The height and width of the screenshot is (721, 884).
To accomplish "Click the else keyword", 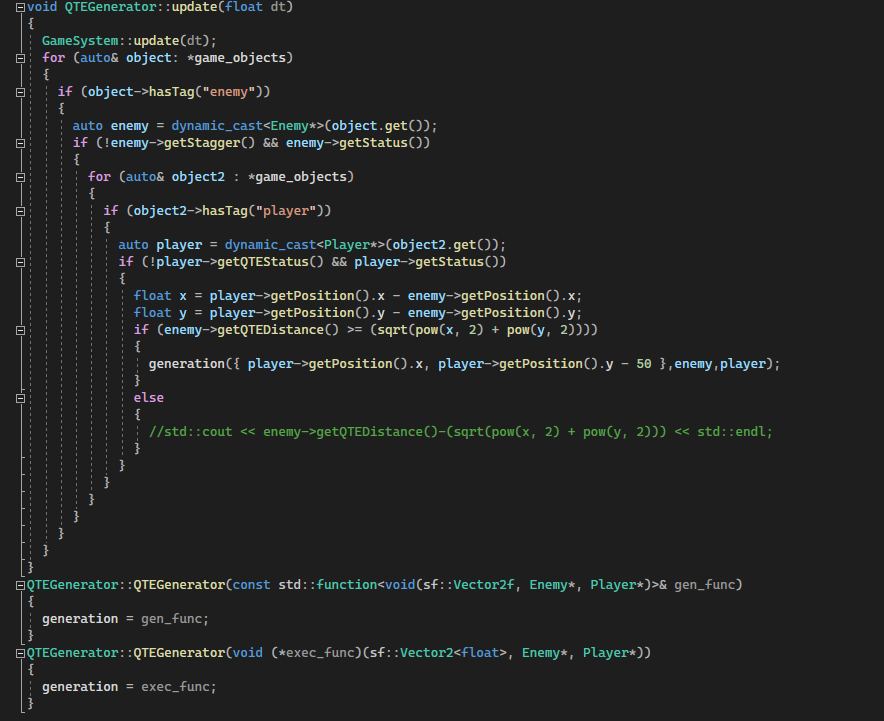I will click(x=149, y=397).
